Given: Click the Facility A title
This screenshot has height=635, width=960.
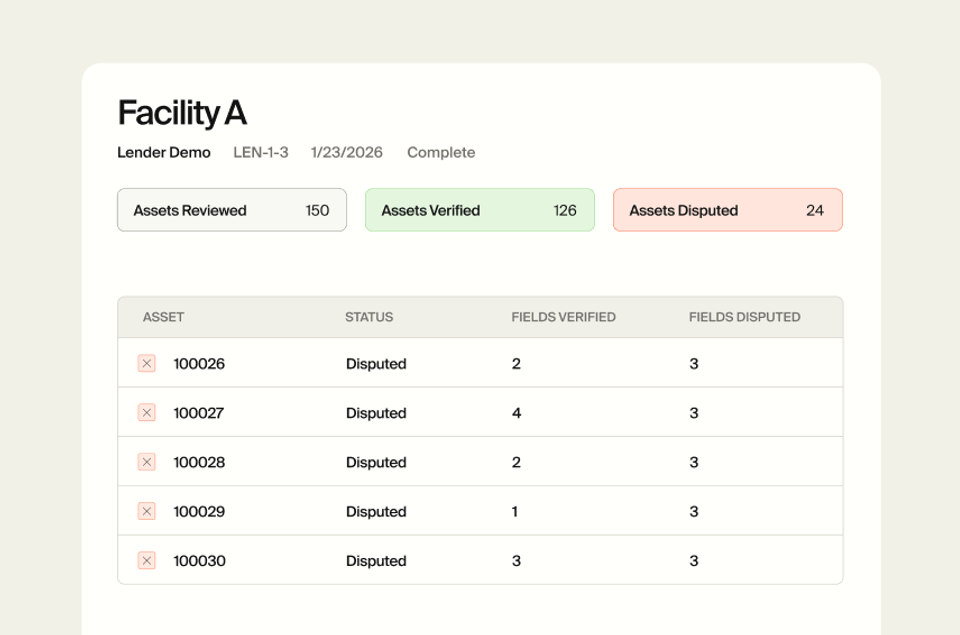Looking at the screenshot, I should tap(182, 113).
